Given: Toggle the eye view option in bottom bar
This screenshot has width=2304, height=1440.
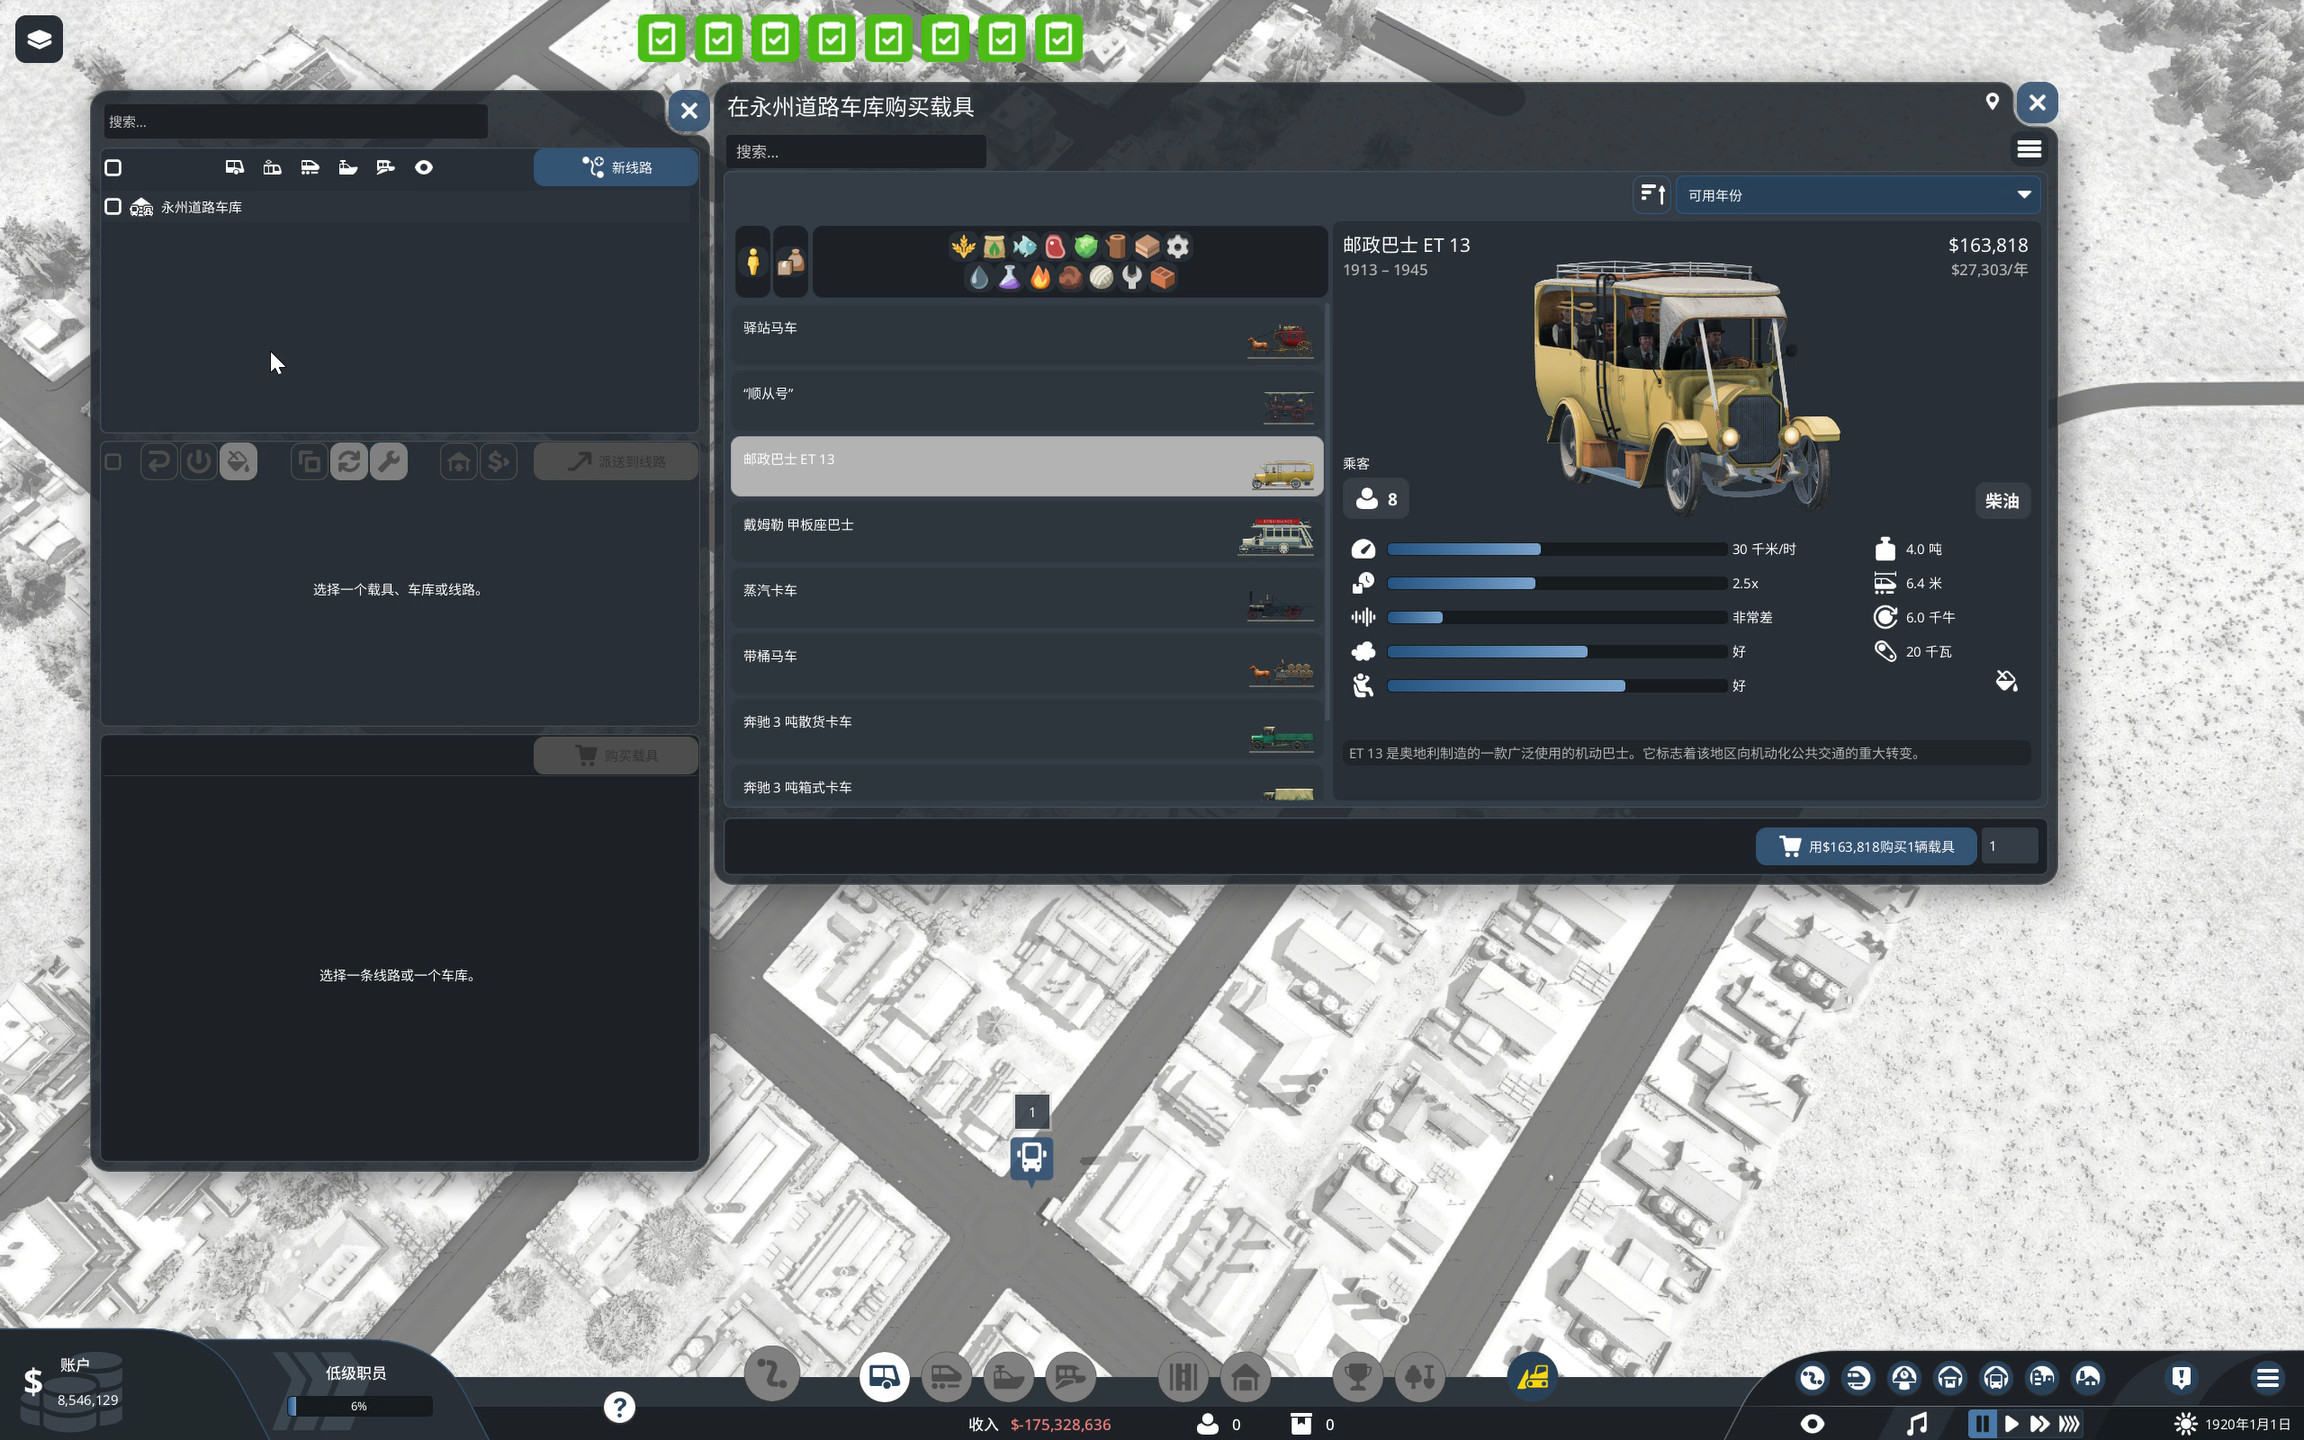Looking at the screenshot, I should click(x=1812, y=1423).
